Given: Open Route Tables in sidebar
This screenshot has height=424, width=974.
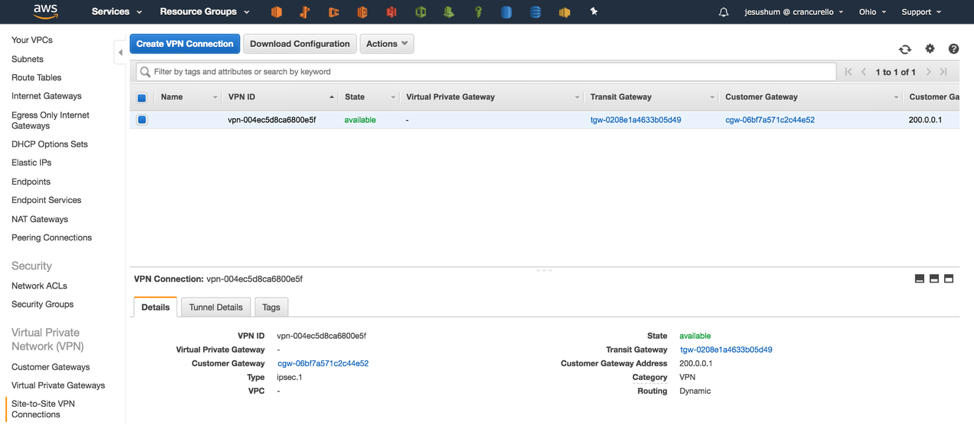Looking at the screenshot, I should [x=36, y=78].
